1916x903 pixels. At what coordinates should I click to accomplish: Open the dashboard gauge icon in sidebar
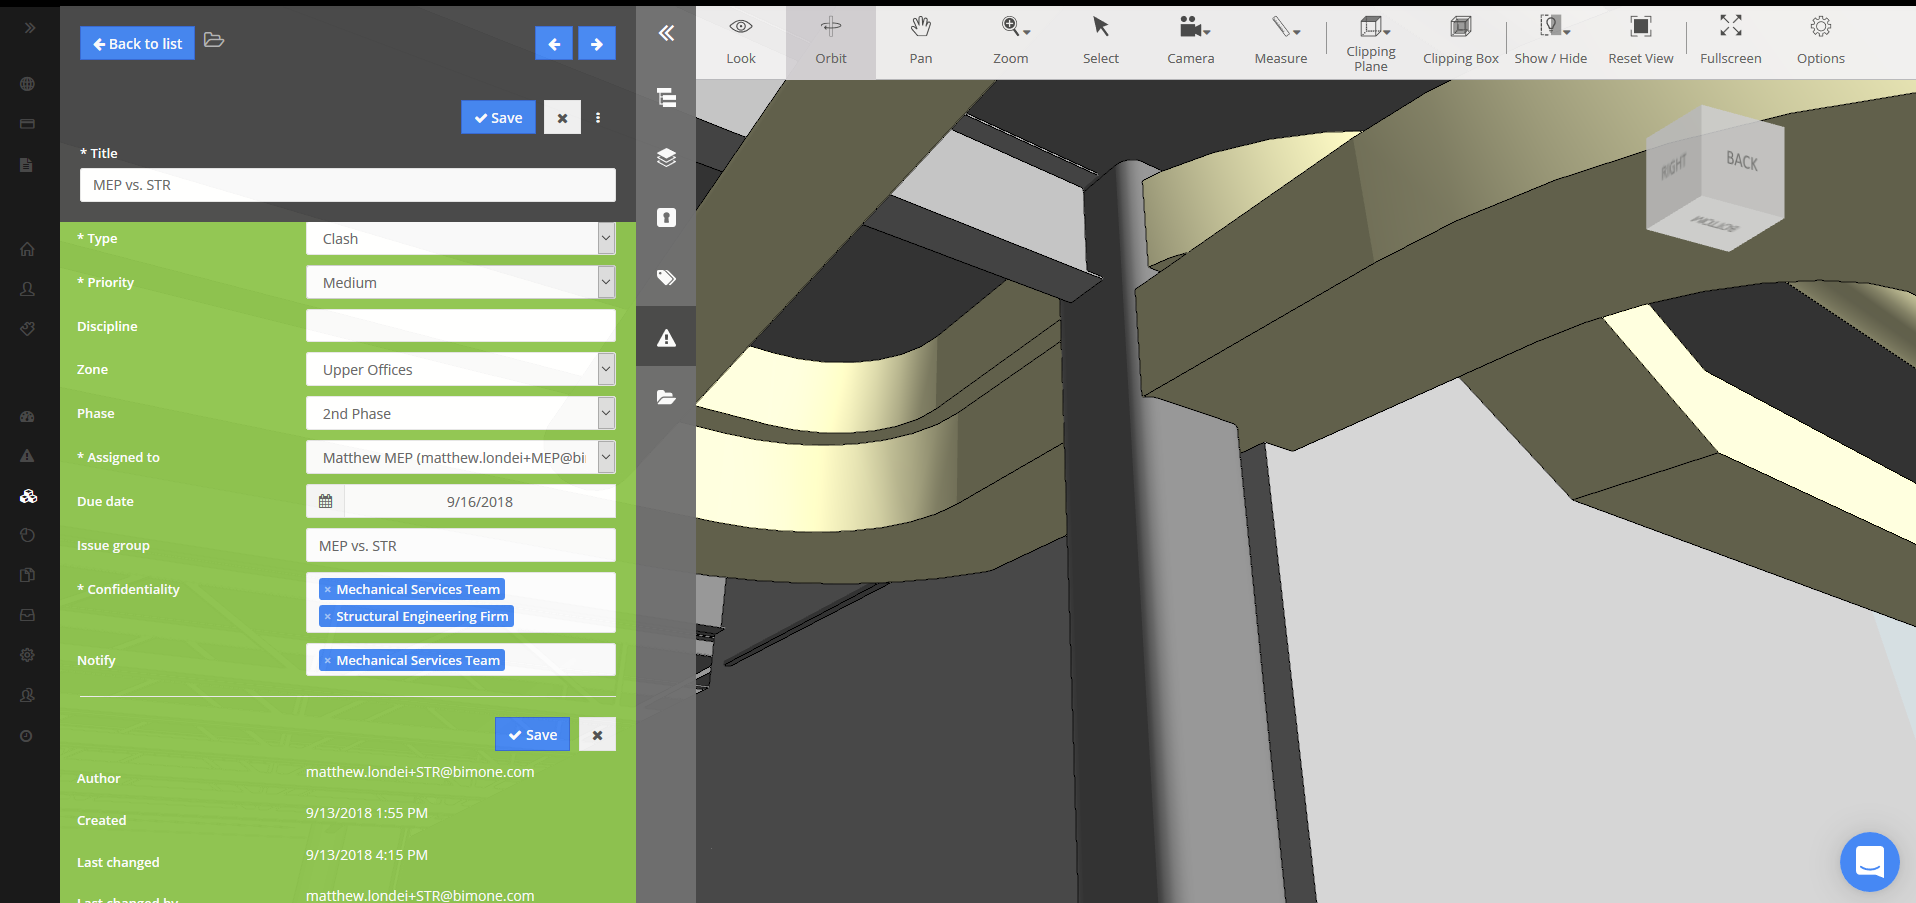[x=27, y=416]
